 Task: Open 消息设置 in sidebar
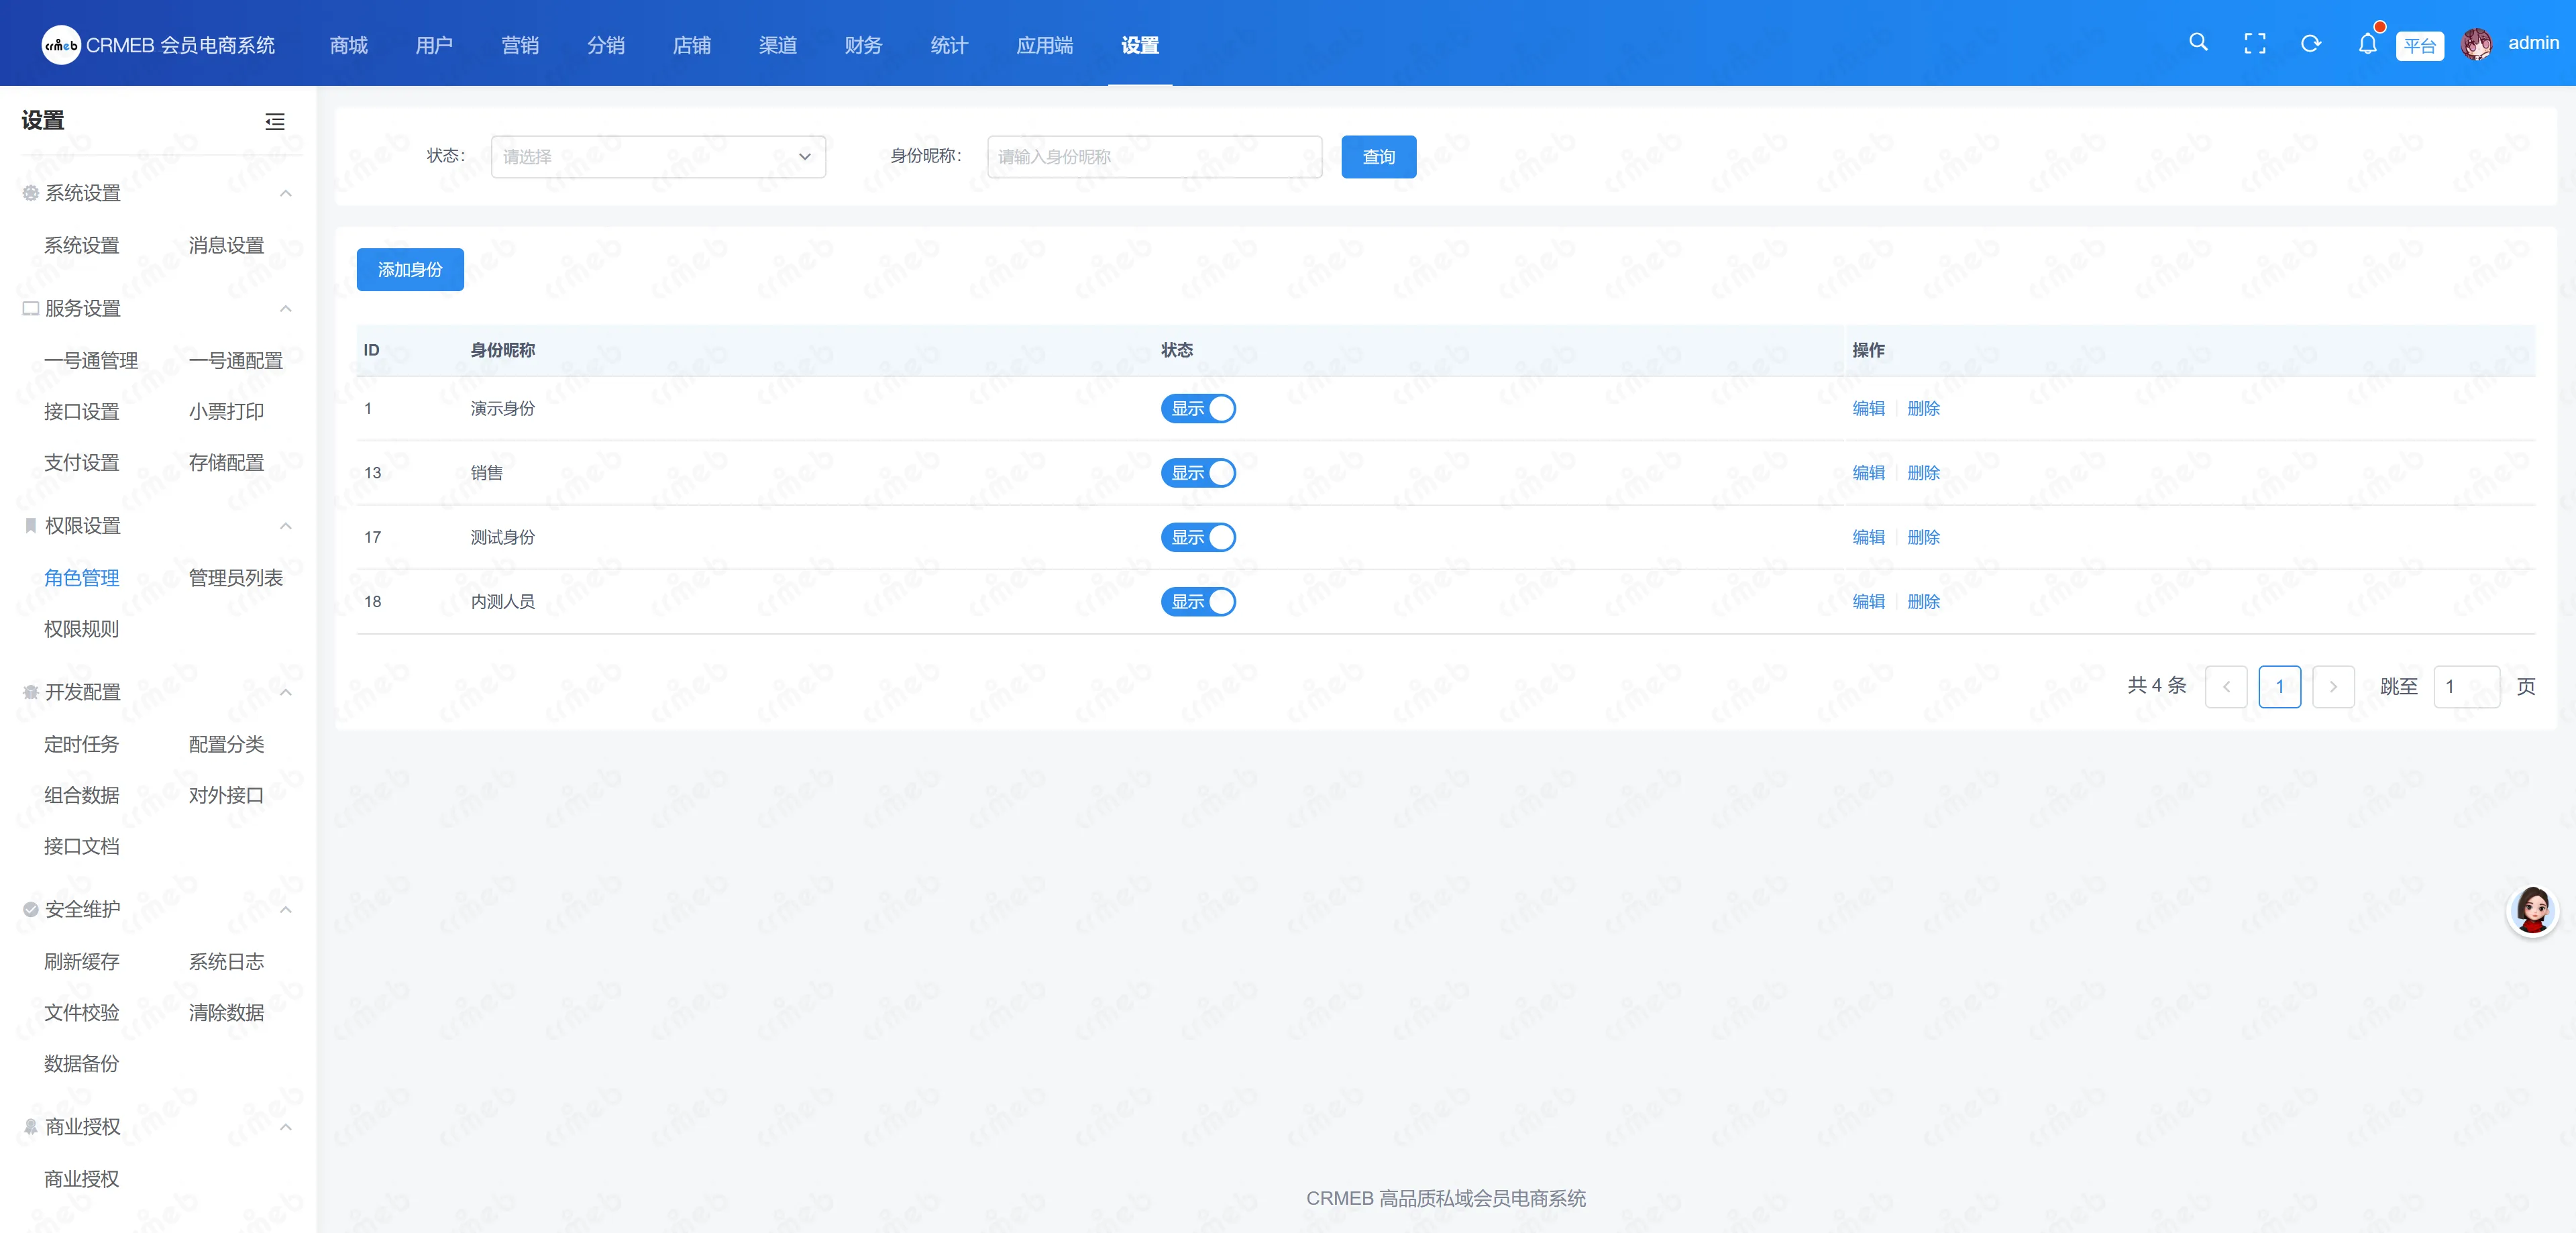point(226,245)
